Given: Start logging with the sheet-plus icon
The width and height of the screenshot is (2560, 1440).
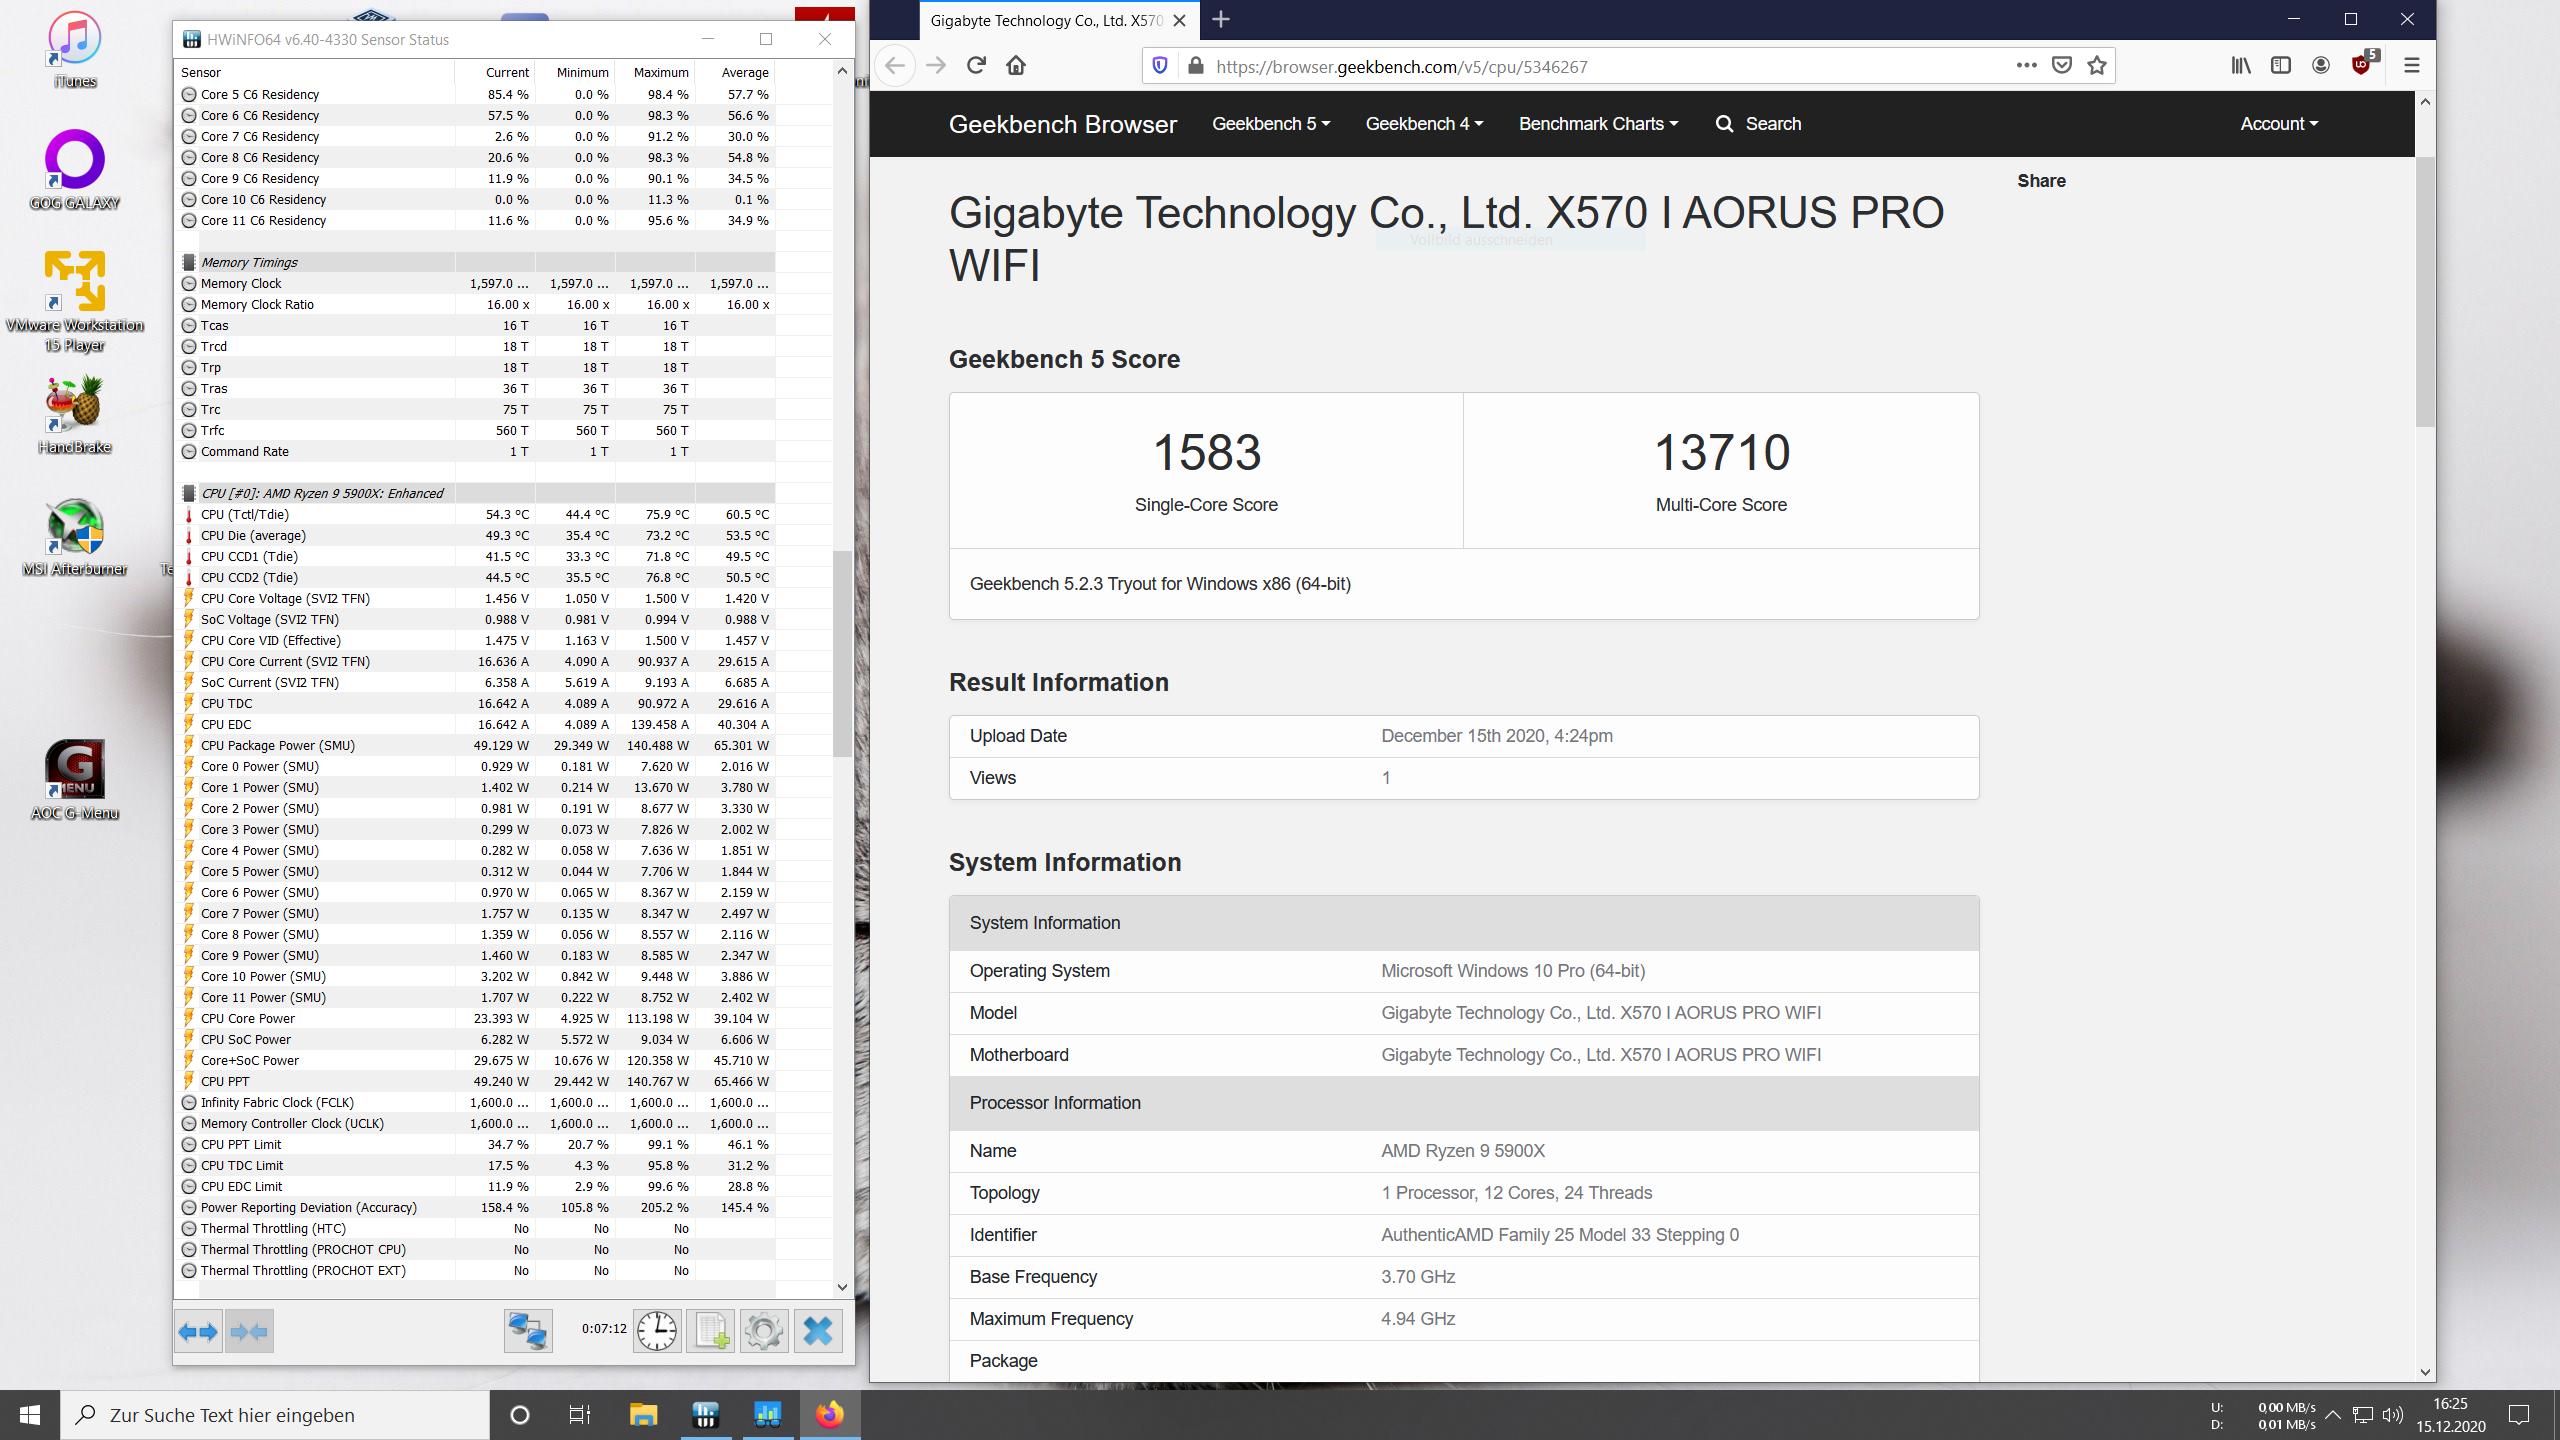Looking at the screenshot, I should pos(712,1331).
